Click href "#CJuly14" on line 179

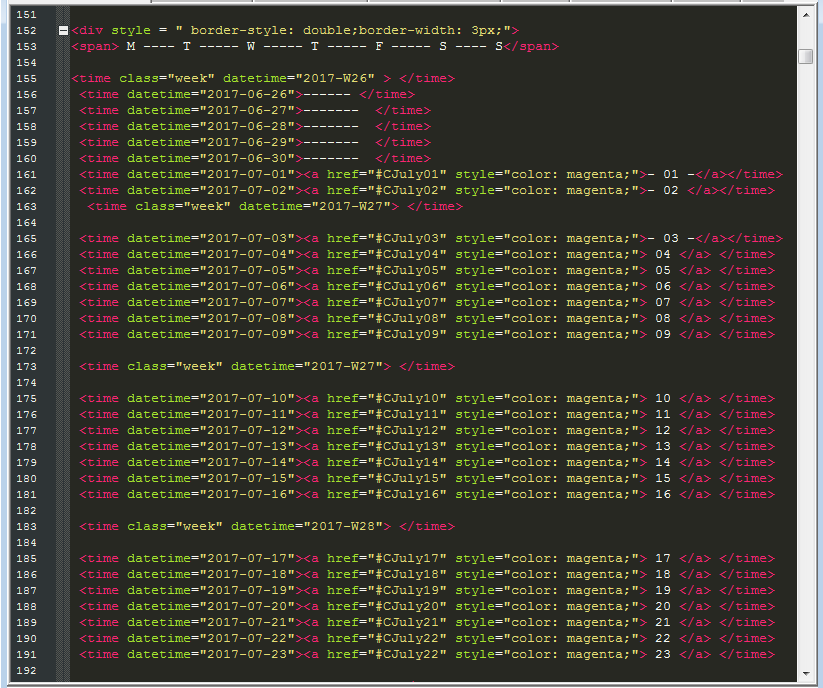pos(407,463)
